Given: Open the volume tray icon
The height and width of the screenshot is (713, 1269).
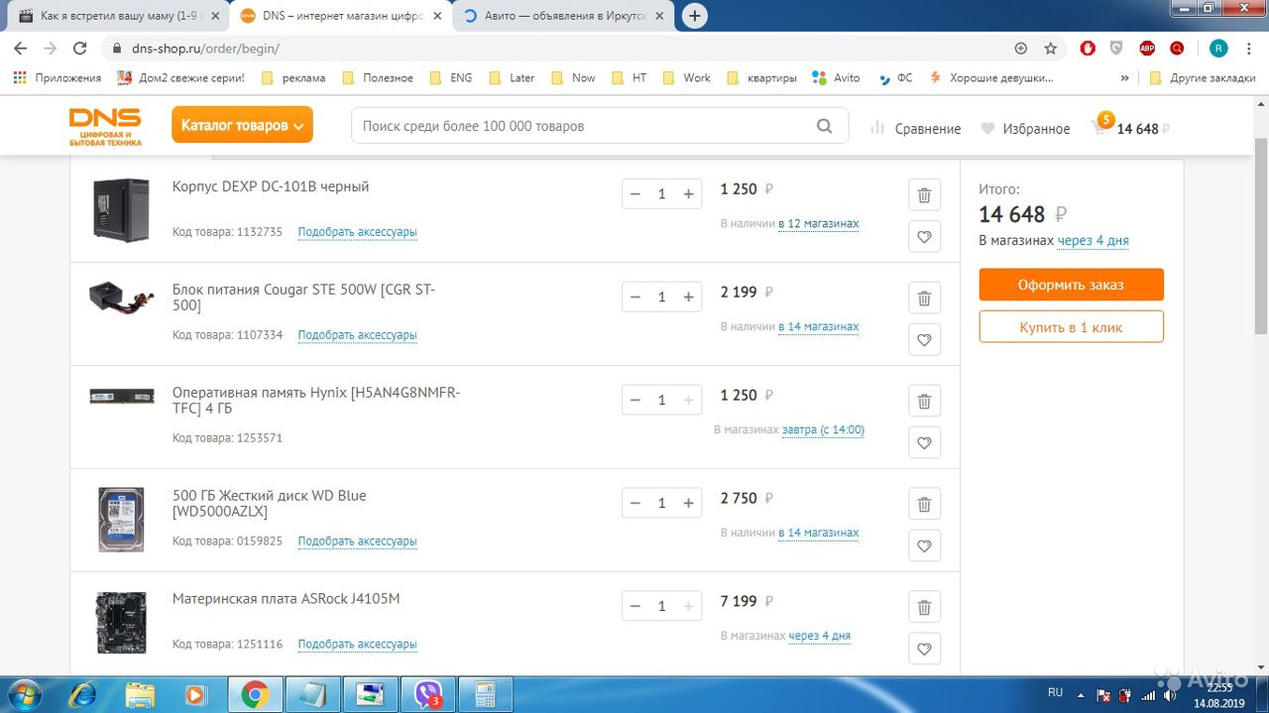Looking at the screenshot, I should pos(1169,695).
